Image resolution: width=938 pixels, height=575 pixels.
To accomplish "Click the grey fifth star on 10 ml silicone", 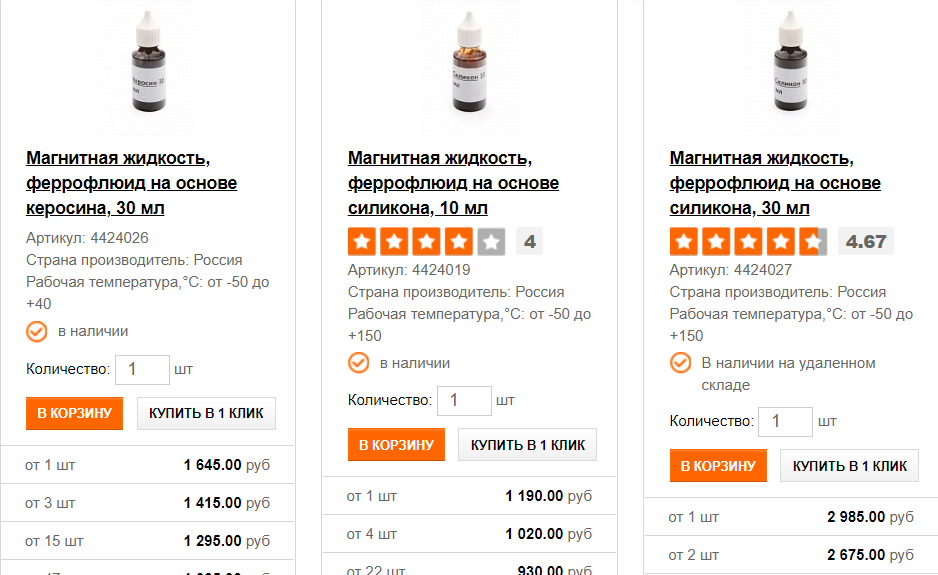I will click(491, 242).
